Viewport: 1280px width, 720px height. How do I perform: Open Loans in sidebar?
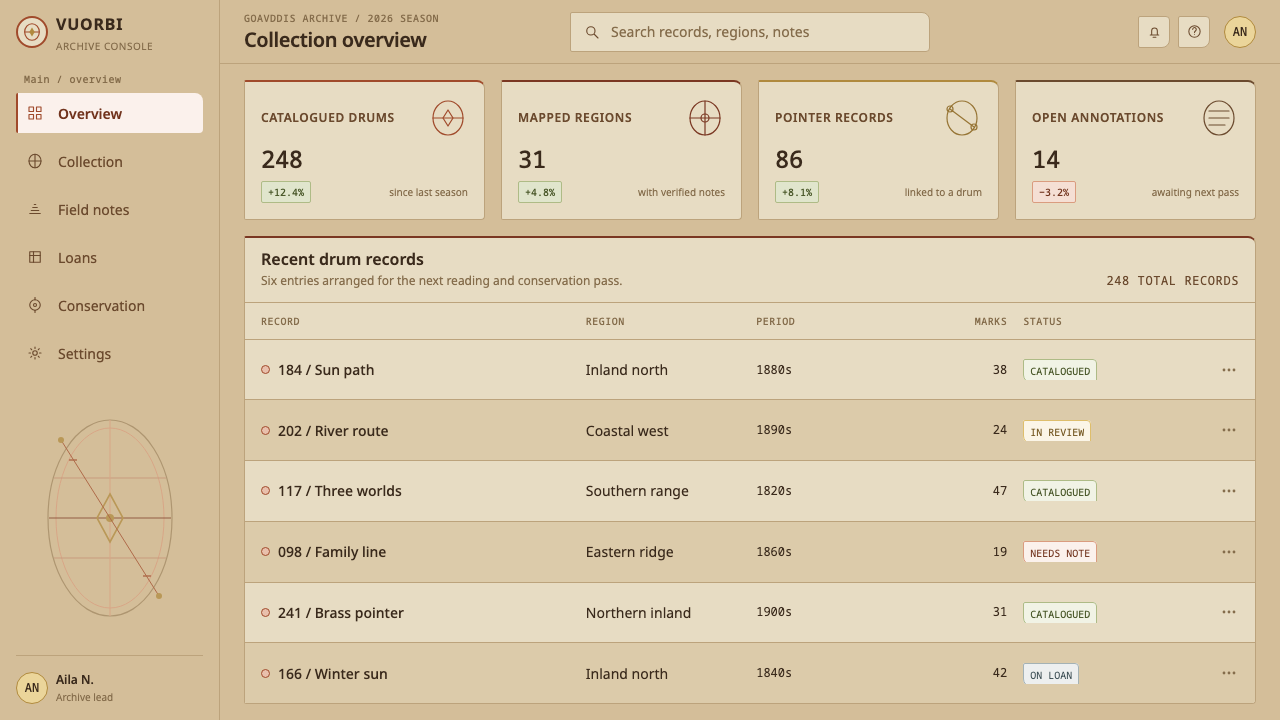point(110,257)
